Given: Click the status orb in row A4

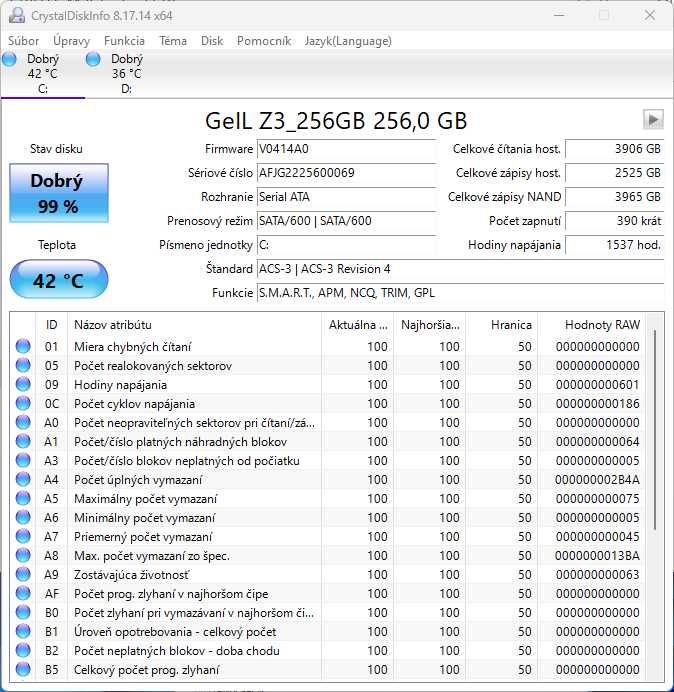Looking at the screenshot, I should click(x=23, y=479).
